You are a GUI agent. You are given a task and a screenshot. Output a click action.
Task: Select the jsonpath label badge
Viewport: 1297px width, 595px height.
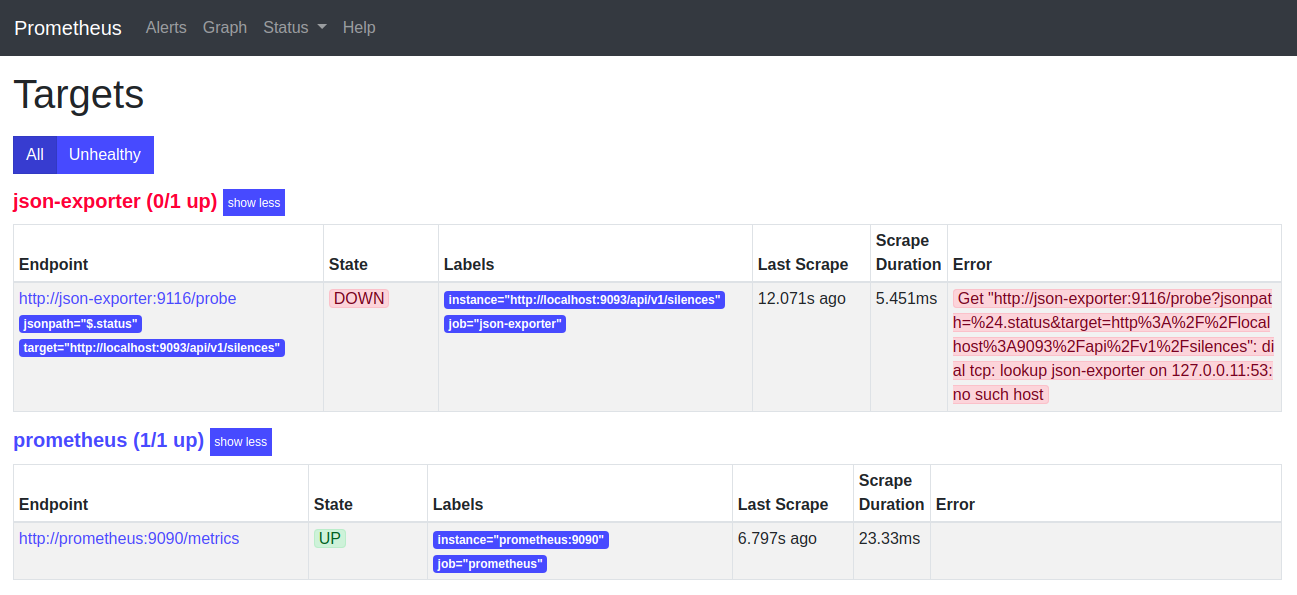[80, 323]
